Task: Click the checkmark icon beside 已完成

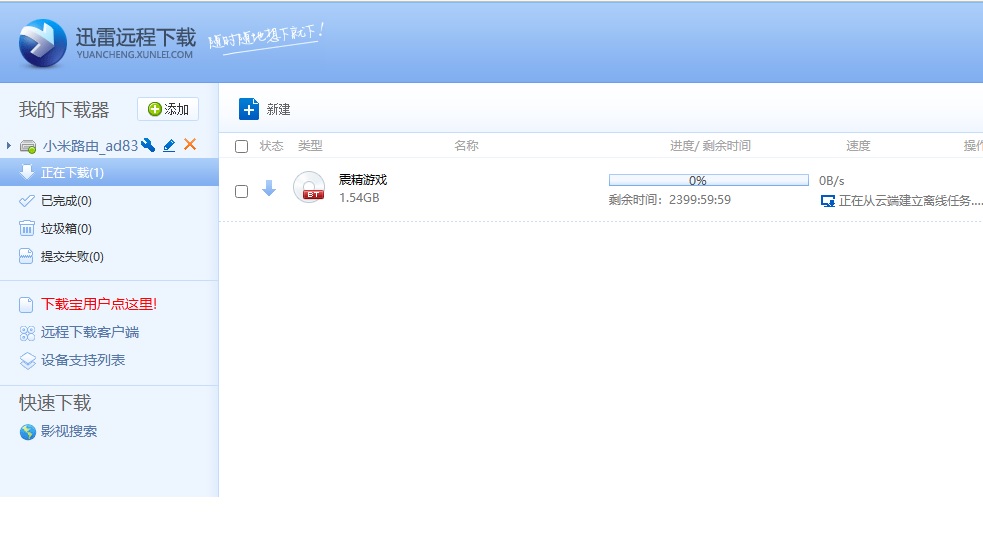Action: tap(26, 201)
